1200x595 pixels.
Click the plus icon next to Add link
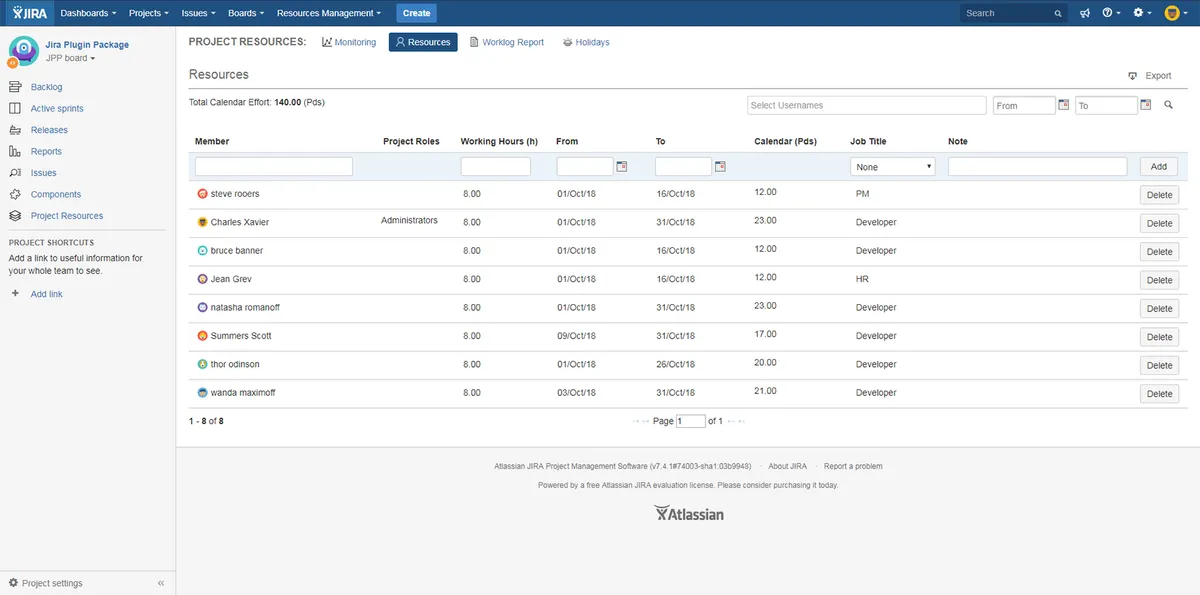(x=14, y=294)
